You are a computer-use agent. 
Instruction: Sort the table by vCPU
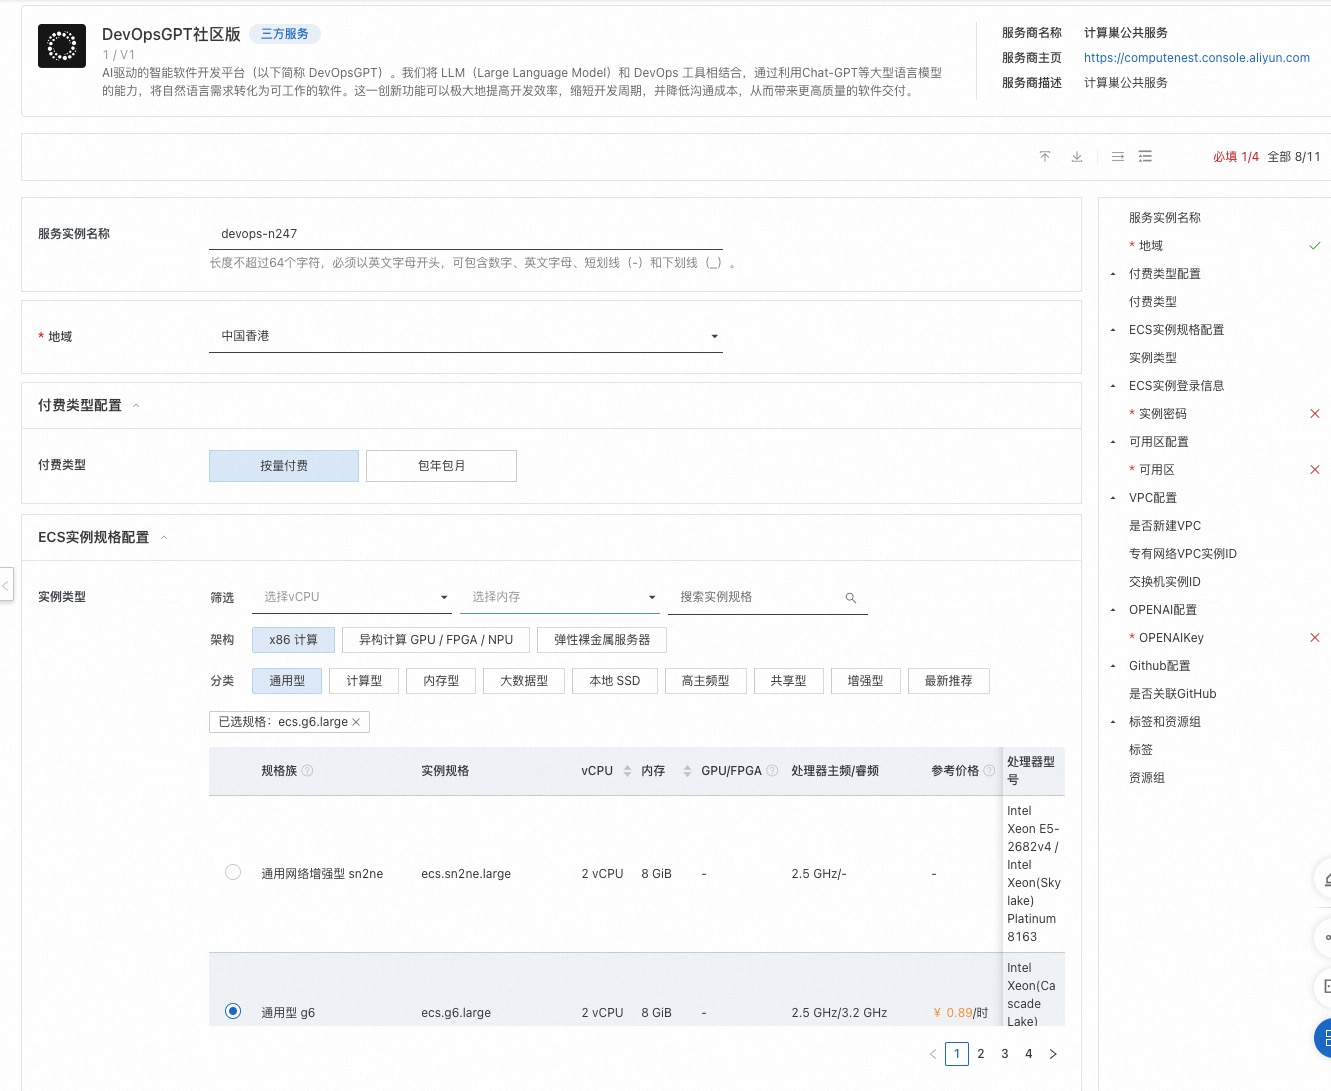tap(627, 771)
